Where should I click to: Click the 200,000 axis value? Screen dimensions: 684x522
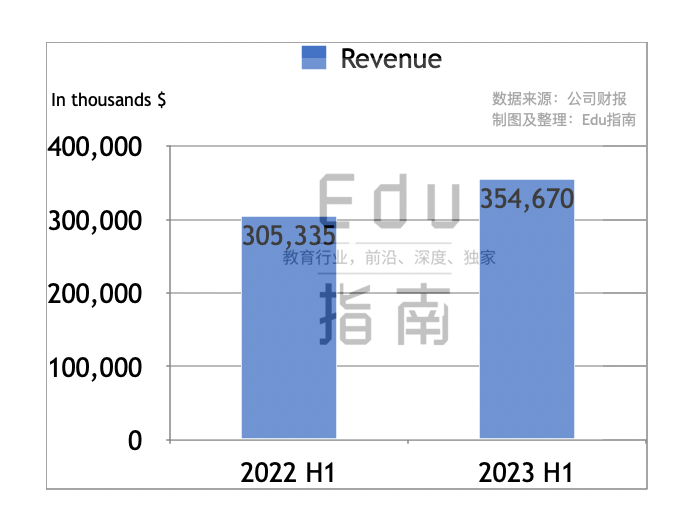pyautogui.click(x=95, y=294)
